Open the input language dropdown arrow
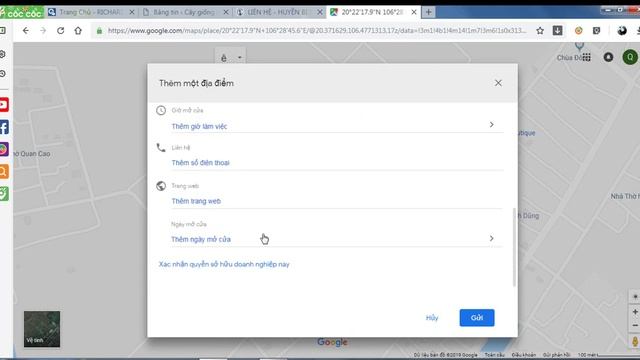The height and width of the screenshot is (360, 640). (240, 58)
